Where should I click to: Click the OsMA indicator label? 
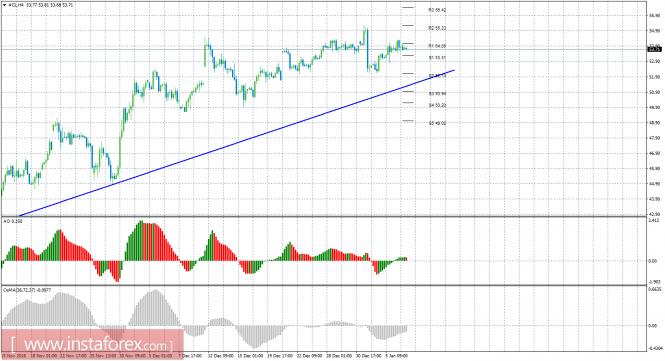(x=27, y=290)
